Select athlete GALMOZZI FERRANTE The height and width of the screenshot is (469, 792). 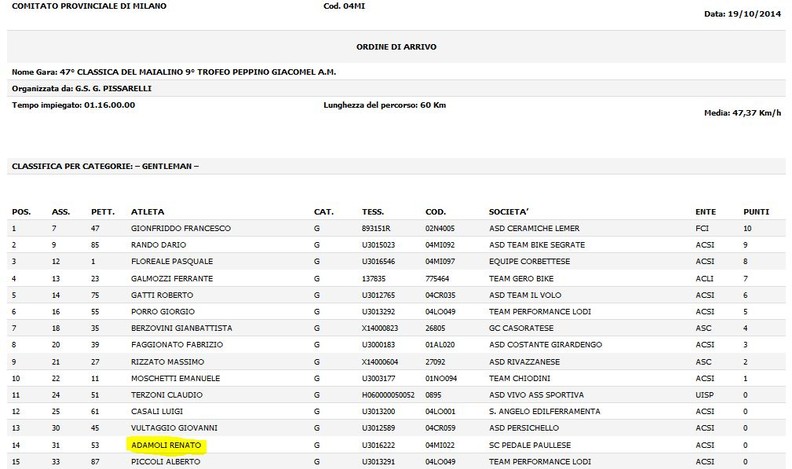click(x=172, y=279)
